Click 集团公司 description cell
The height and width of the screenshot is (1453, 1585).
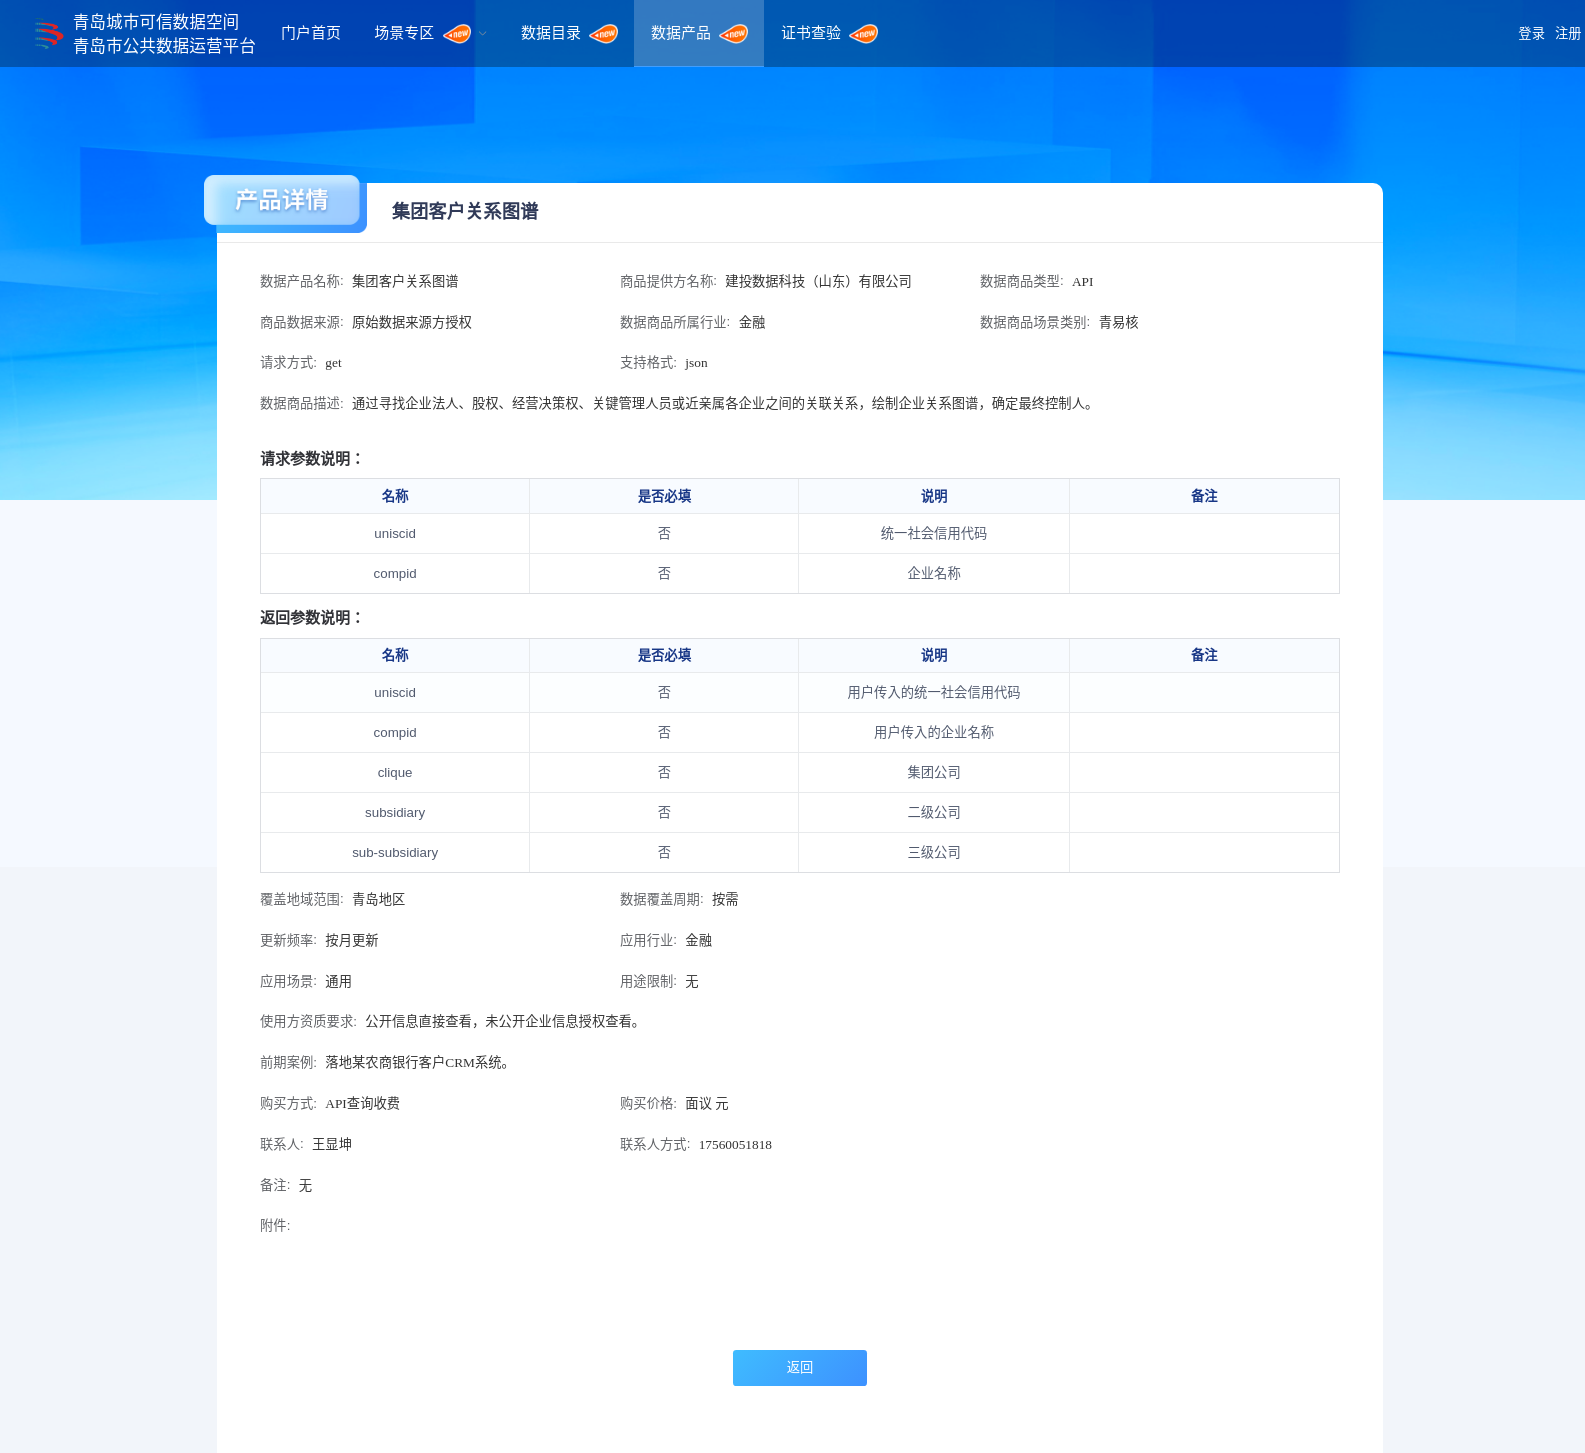pos(934,773)
